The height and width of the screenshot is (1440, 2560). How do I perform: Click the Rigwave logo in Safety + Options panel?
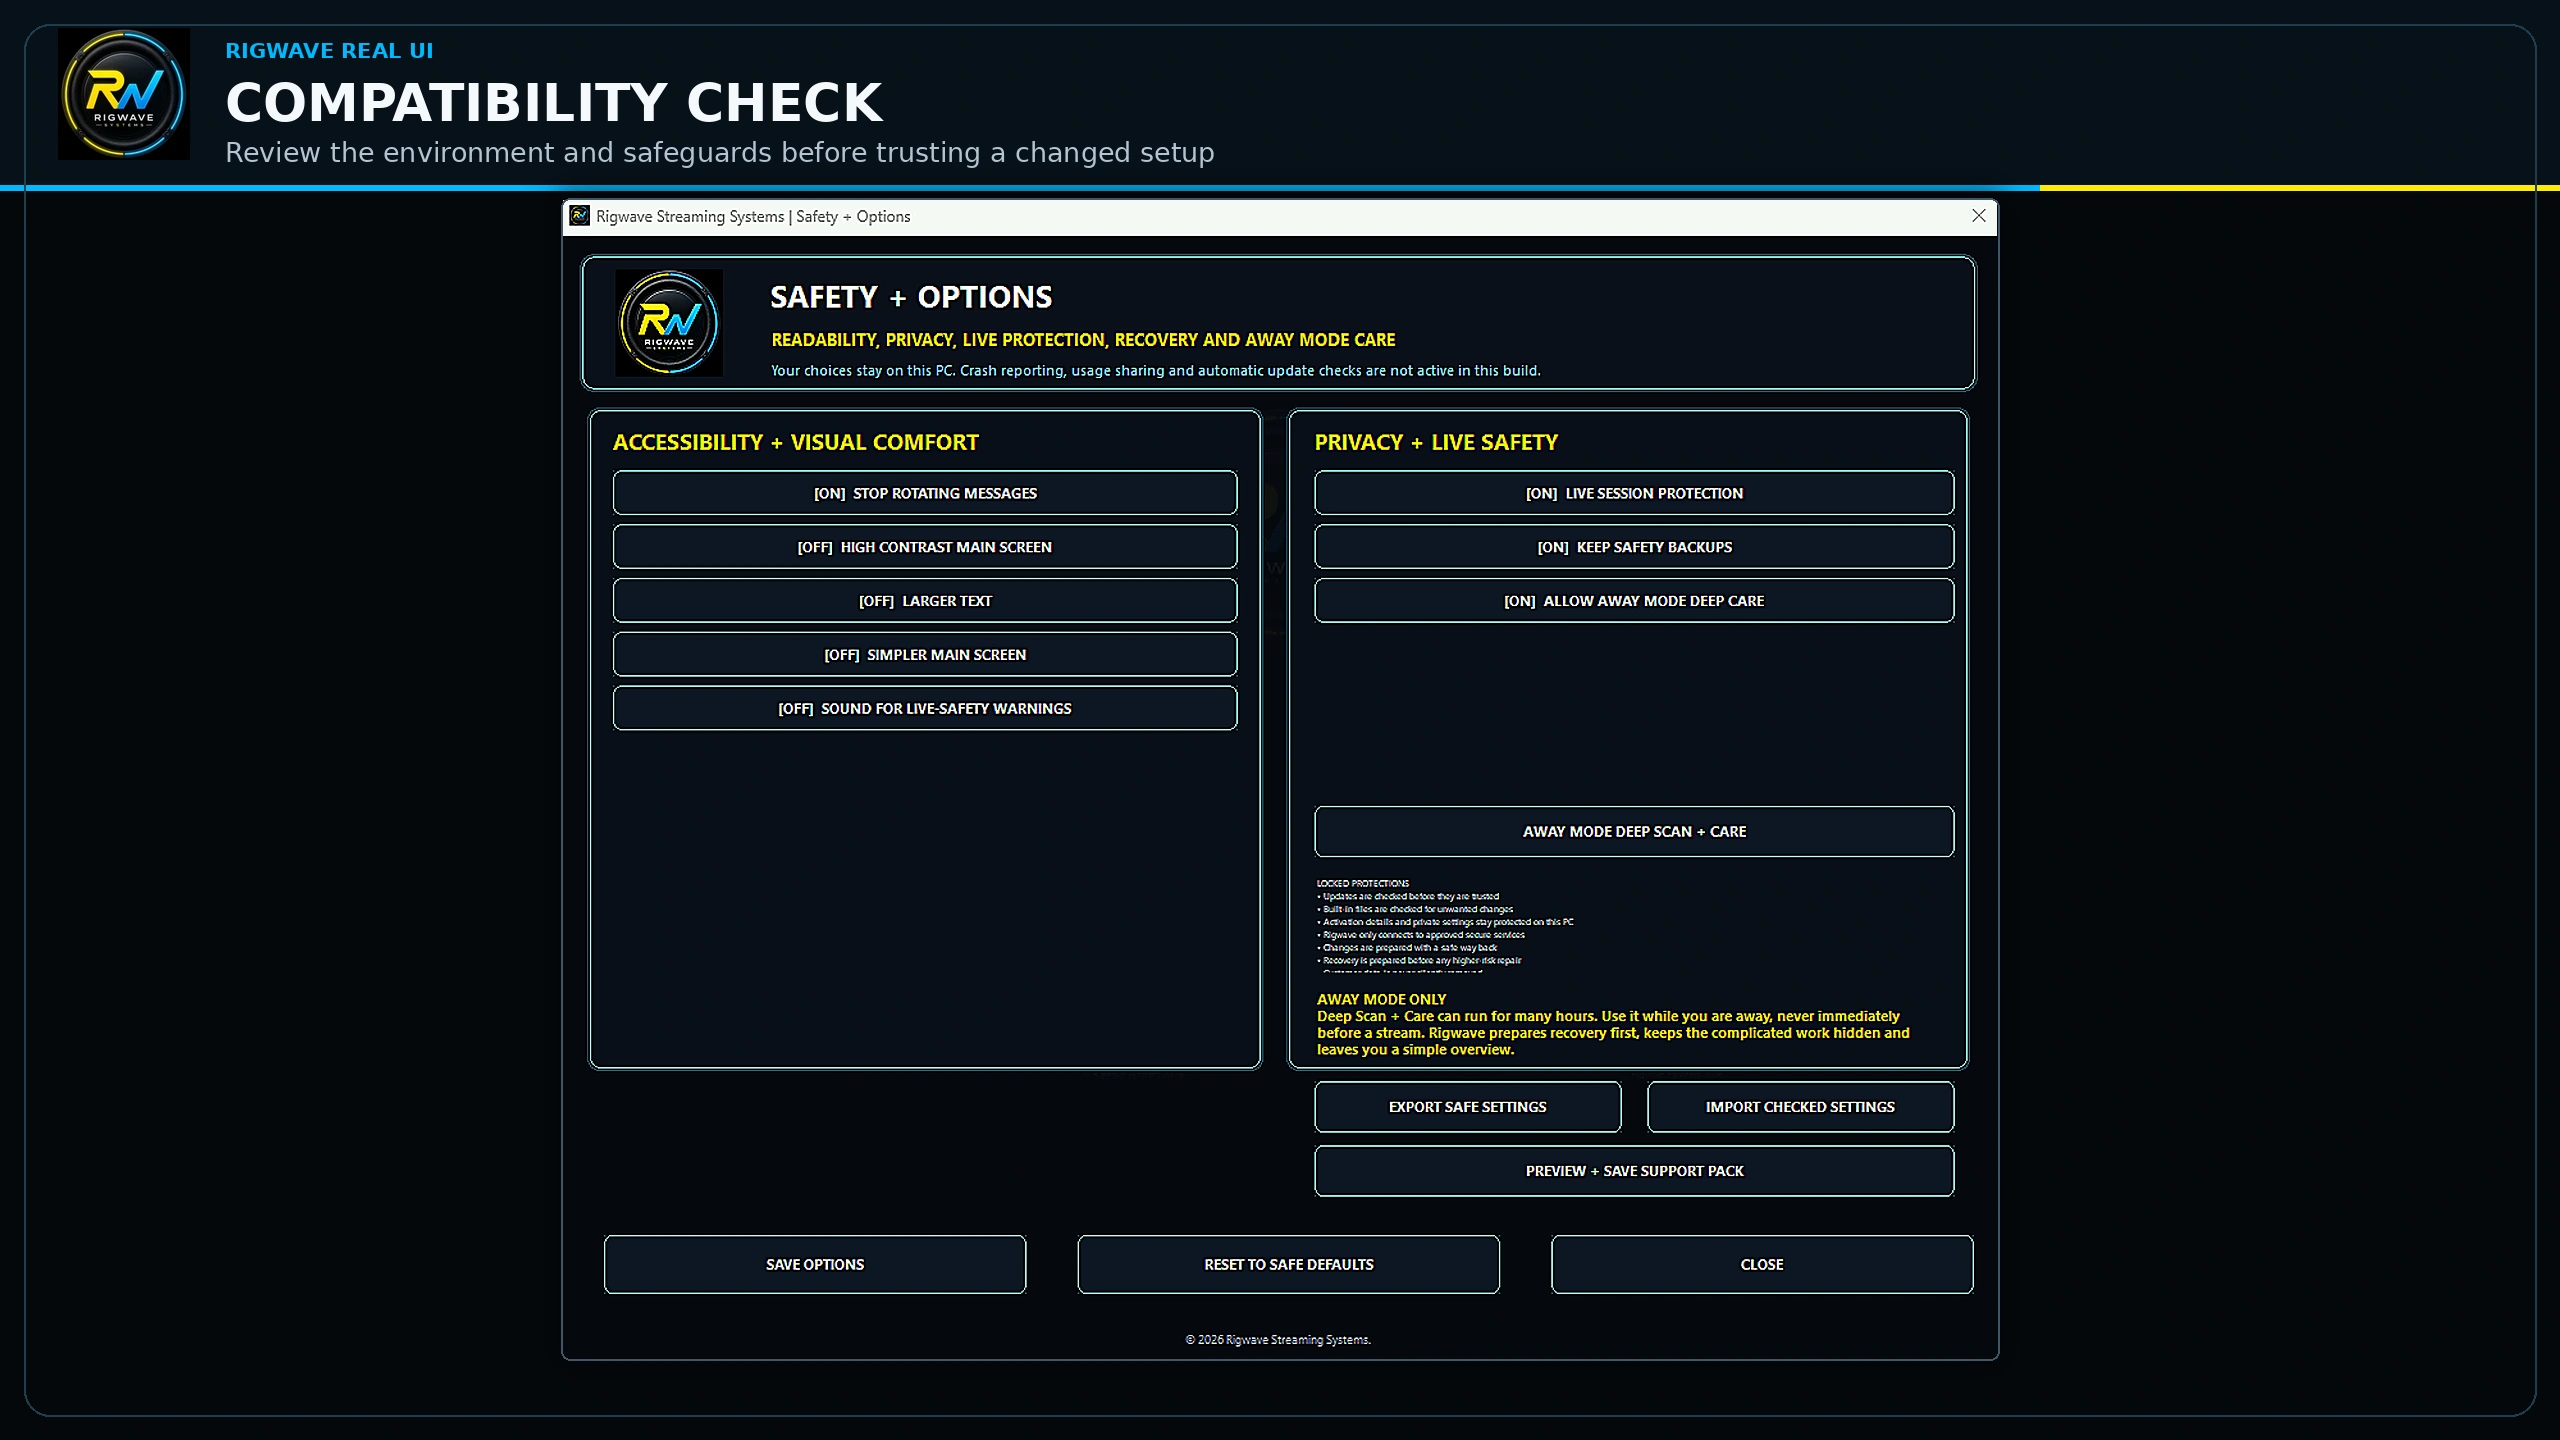click(669, 323)
